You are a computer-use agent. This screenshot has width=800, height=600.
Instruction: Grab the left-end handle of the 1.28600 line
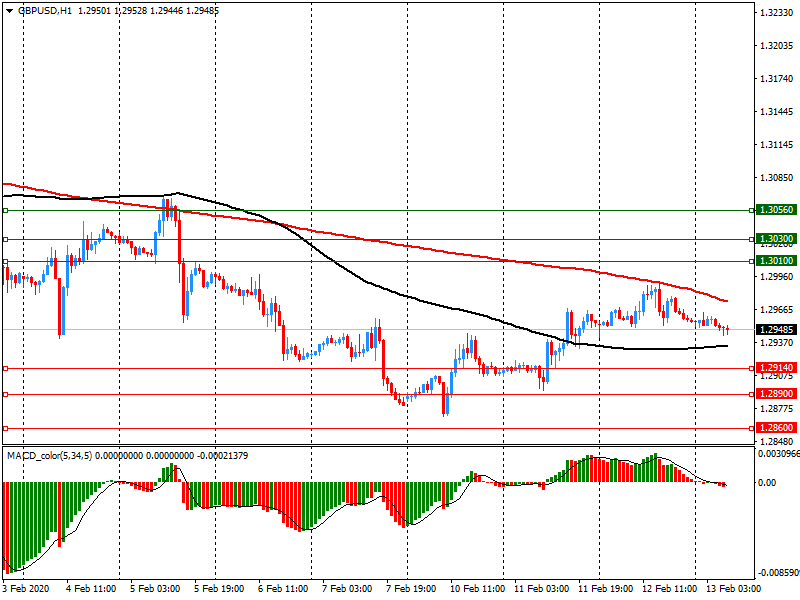[6, 429]
